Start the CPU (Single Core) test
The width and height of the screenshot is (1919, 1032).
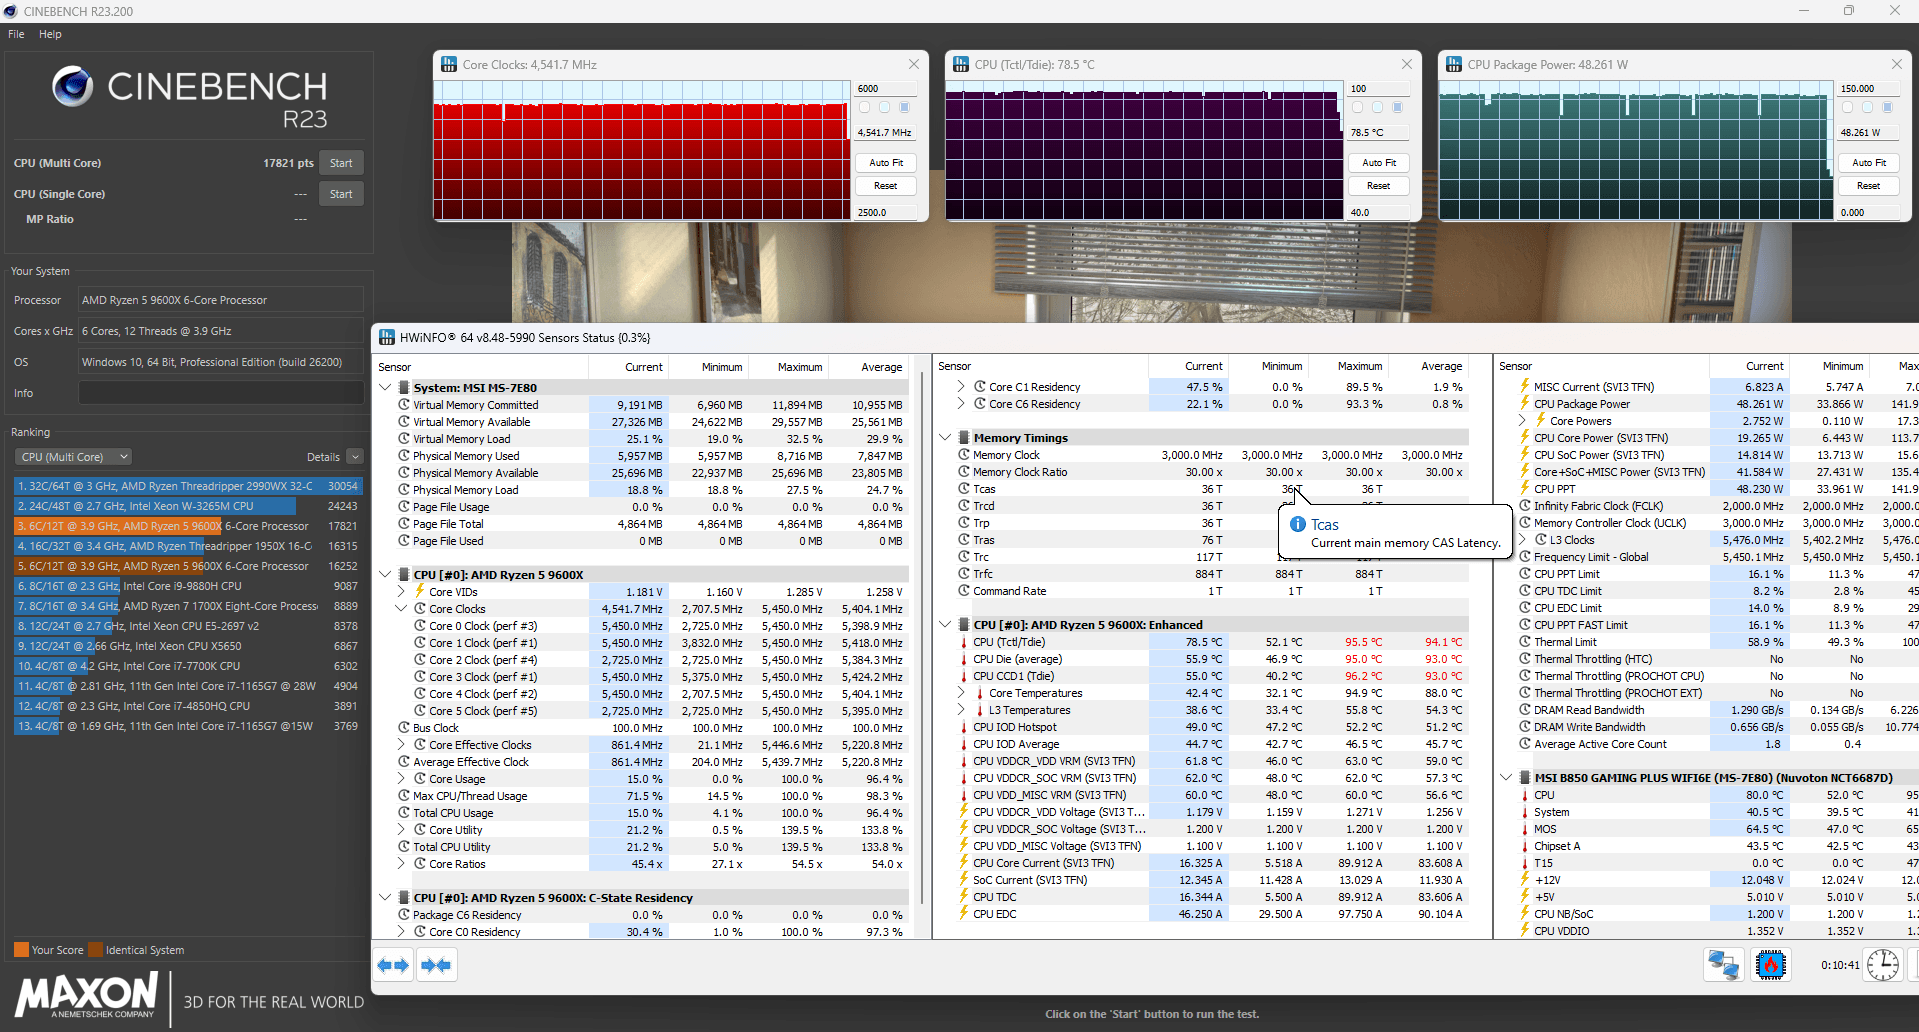[x=341, y=194]
